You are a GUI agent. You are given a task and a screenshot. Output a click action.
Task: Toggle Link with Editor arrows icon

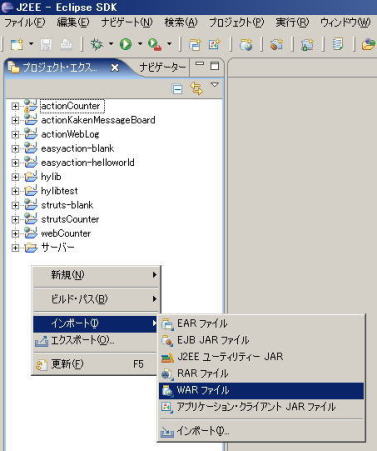coord(196,89)
